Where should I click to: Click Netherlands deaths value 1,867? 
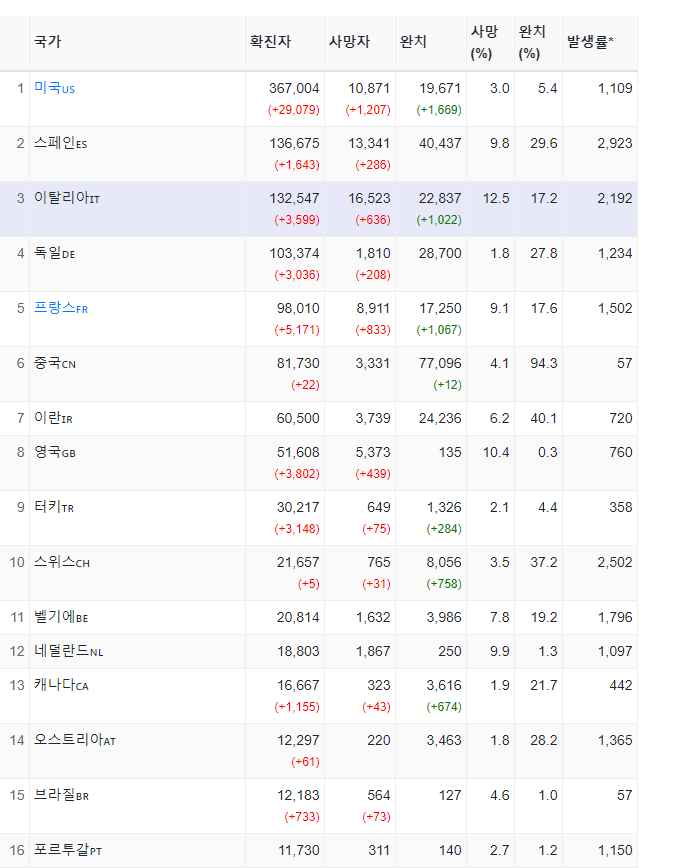373,652
